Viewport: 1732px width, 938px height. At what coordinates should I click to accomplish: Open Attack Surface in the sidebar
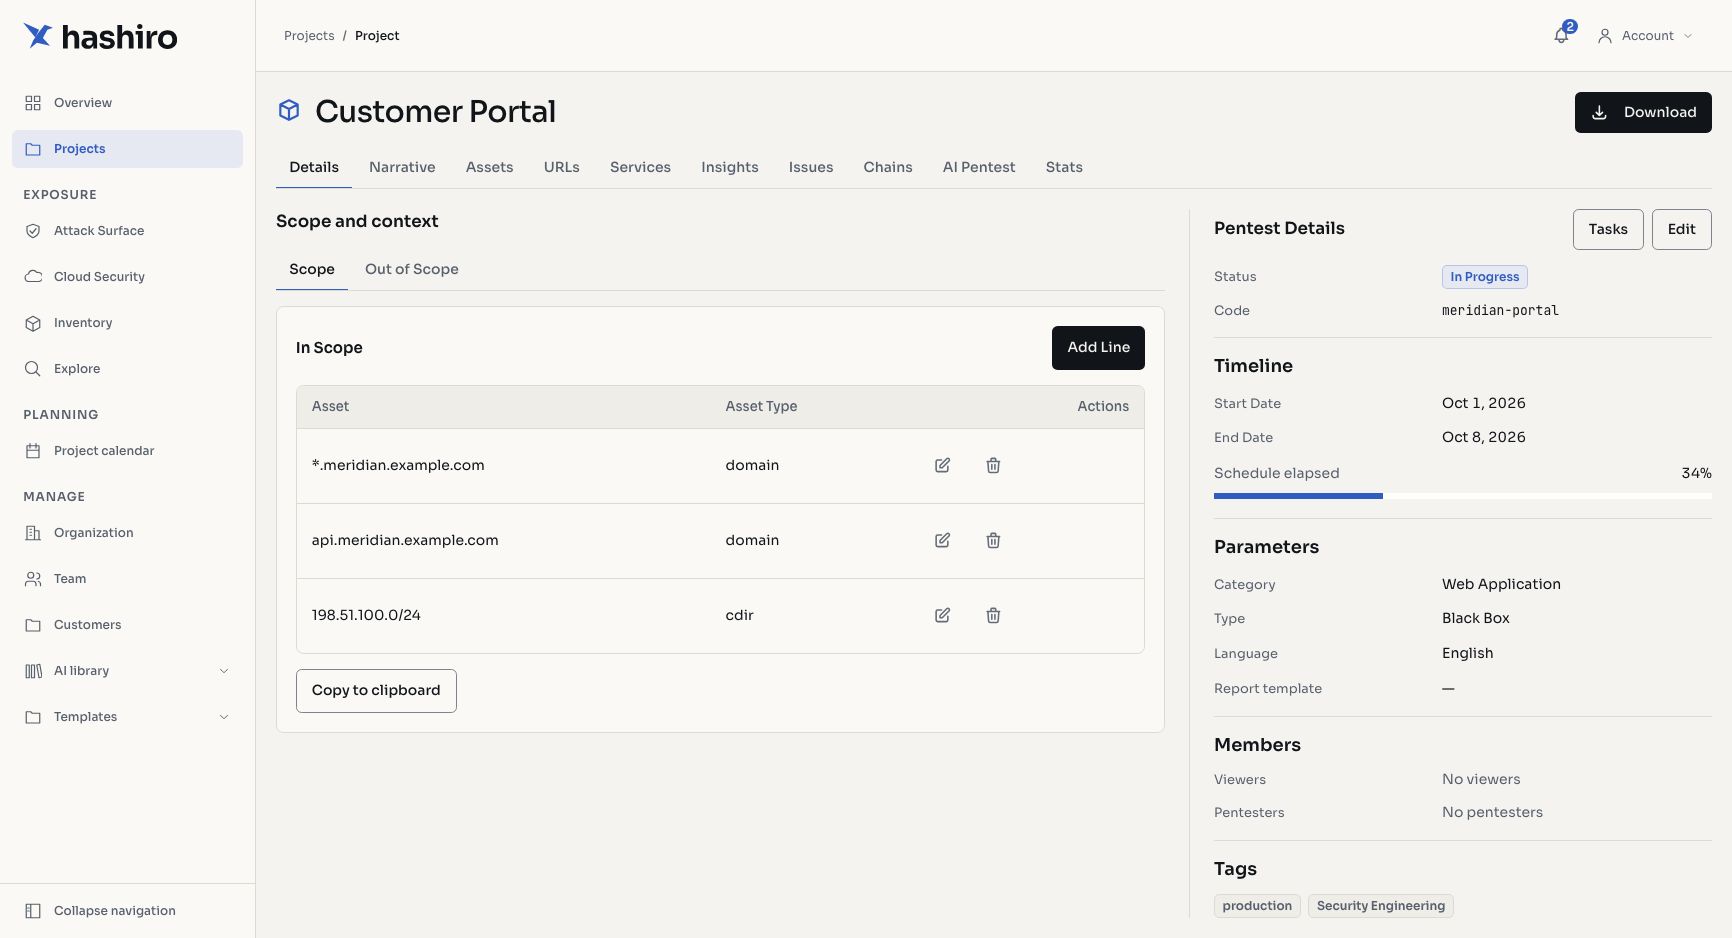pos(127,231)
